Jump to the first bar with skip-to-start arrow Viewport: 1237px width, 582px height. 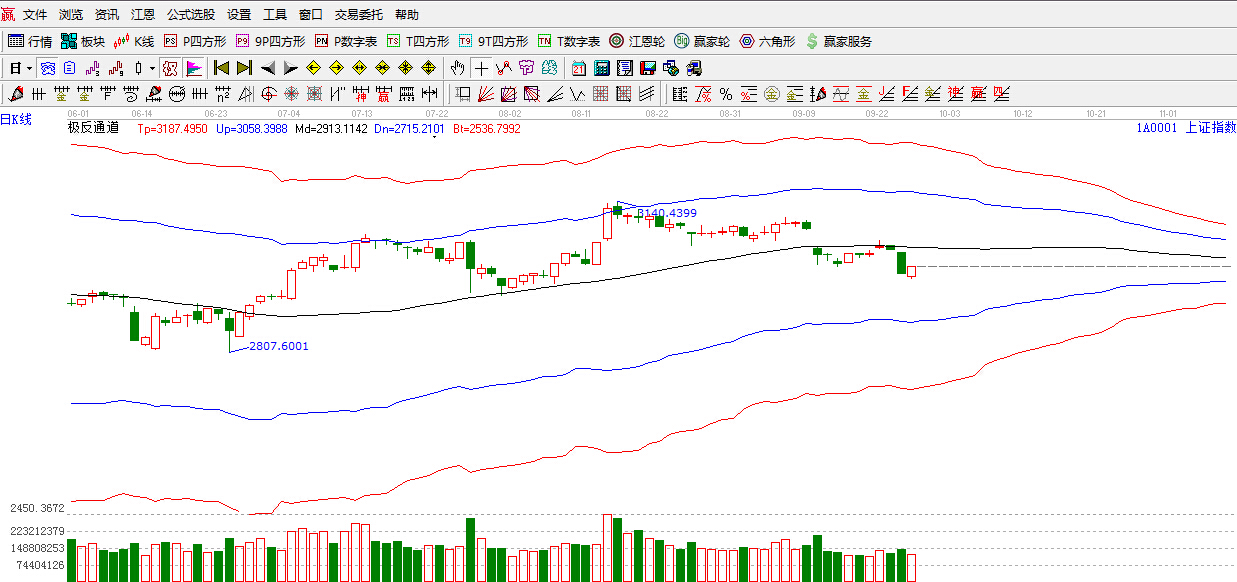point(221,68)
